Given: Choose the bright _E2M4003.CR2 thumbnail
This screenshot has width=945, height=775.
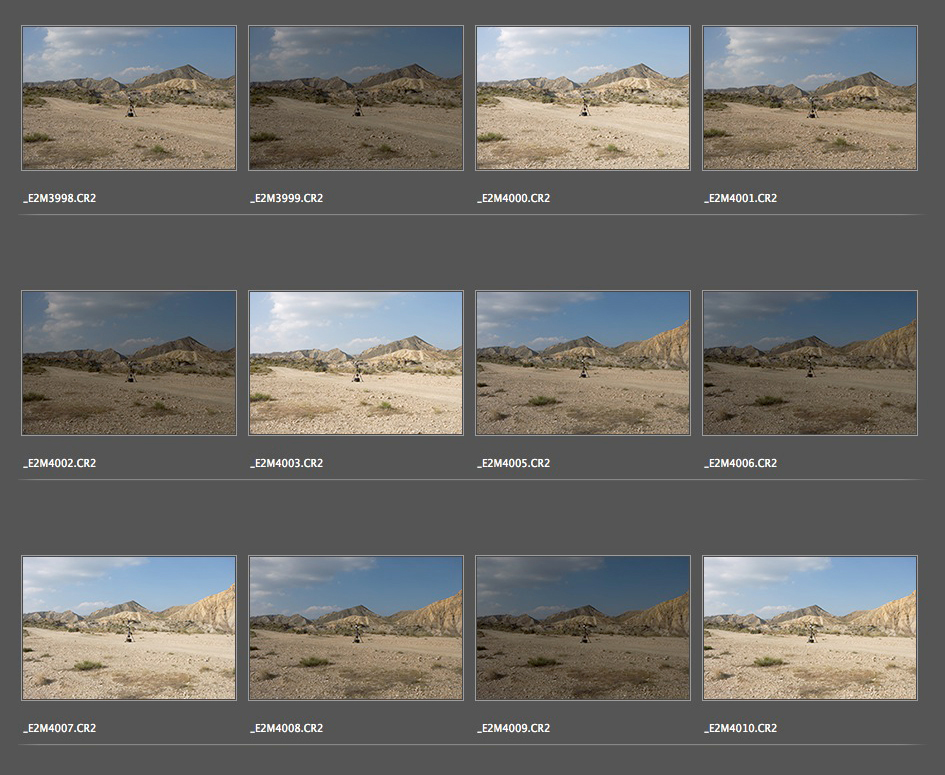Looking at the screenshot, I should 356,363.
